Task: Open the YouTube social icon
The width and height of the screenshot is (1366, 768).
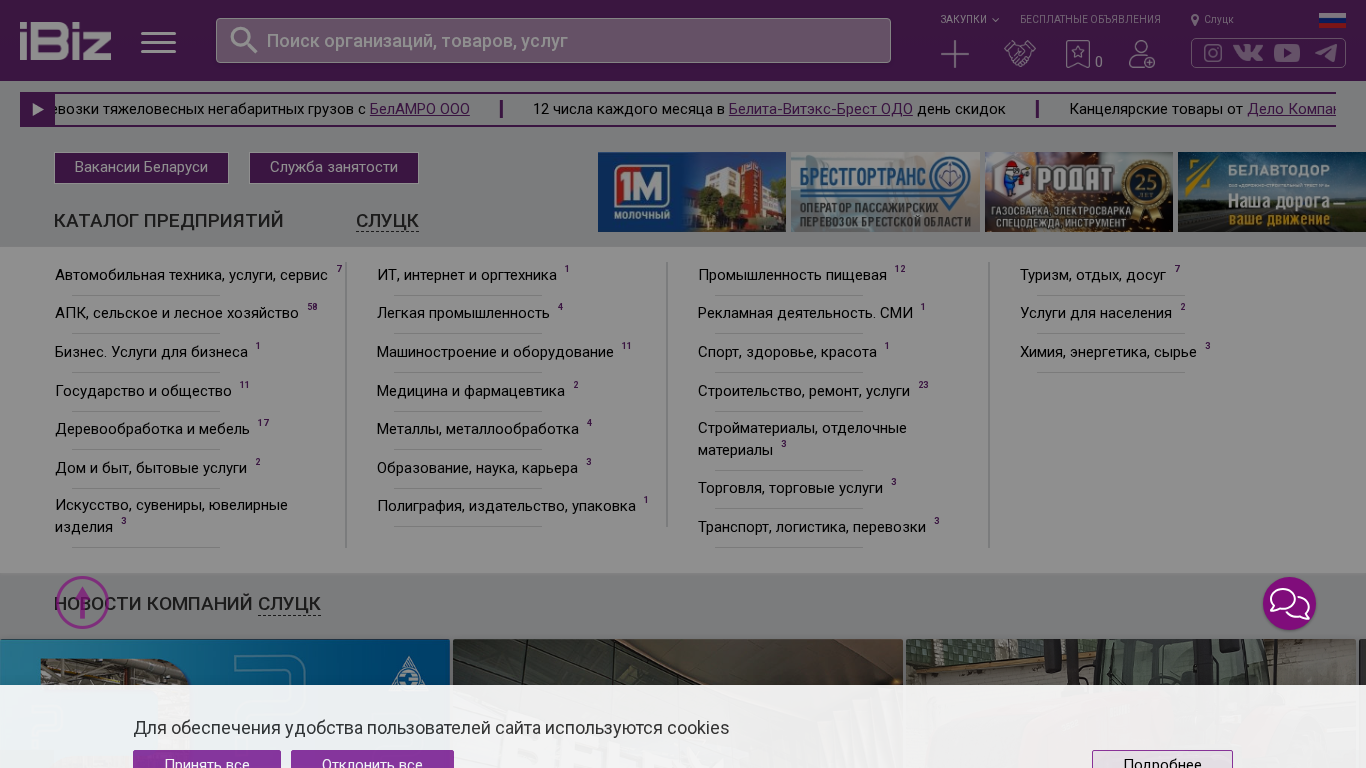Action: pyautogui.click(x=1287, y=53)
